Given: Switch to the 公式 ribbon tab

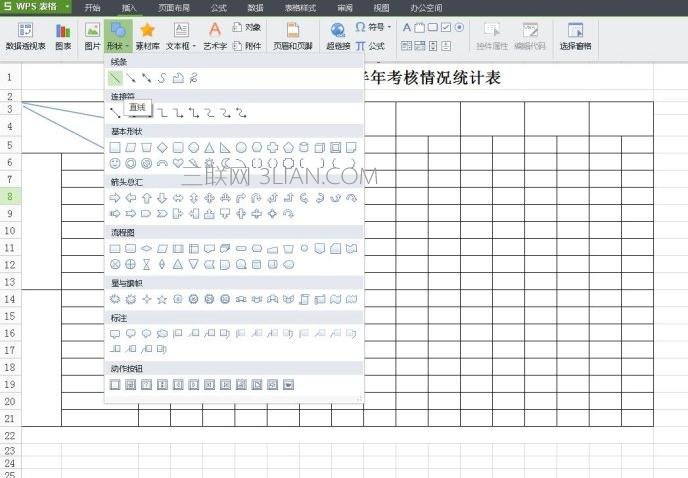Looking at the screenshot, I should [219, 7].
